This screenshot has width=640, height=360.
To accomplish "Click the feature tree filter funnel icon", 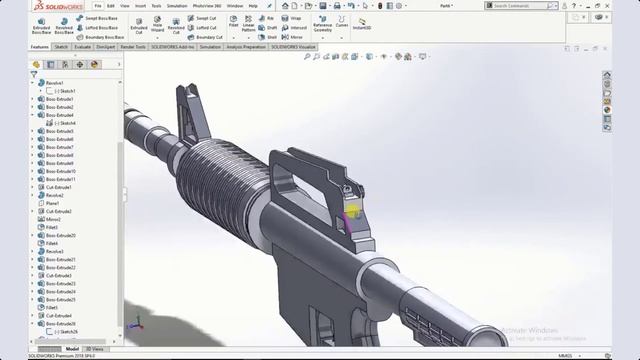I will point(34,74).
